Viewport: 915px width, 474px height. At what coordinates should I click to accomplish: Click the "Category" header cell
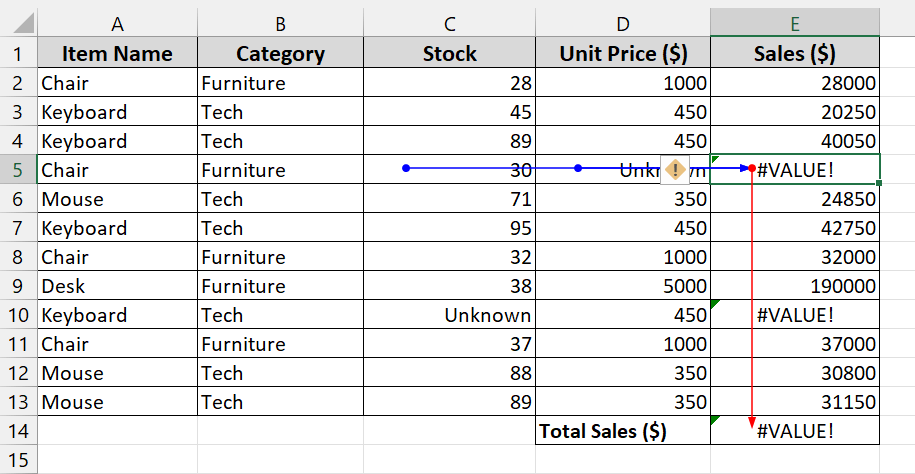tap(280, 54)
